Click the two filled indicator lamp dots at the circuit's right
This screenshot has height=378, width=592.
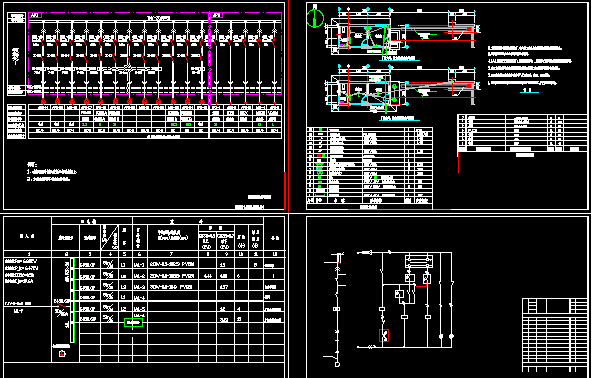(446, 336)
